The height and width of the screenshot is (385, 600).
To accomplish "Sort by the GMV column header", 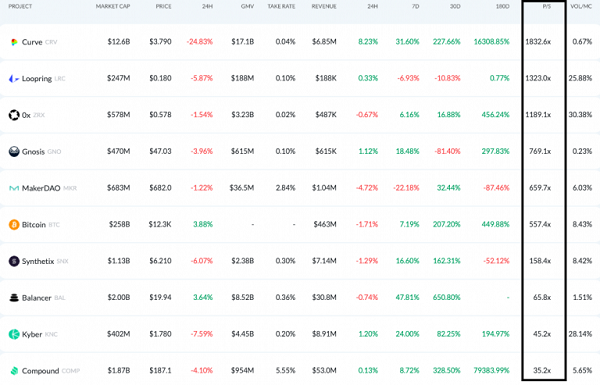I will pos(248,7).
